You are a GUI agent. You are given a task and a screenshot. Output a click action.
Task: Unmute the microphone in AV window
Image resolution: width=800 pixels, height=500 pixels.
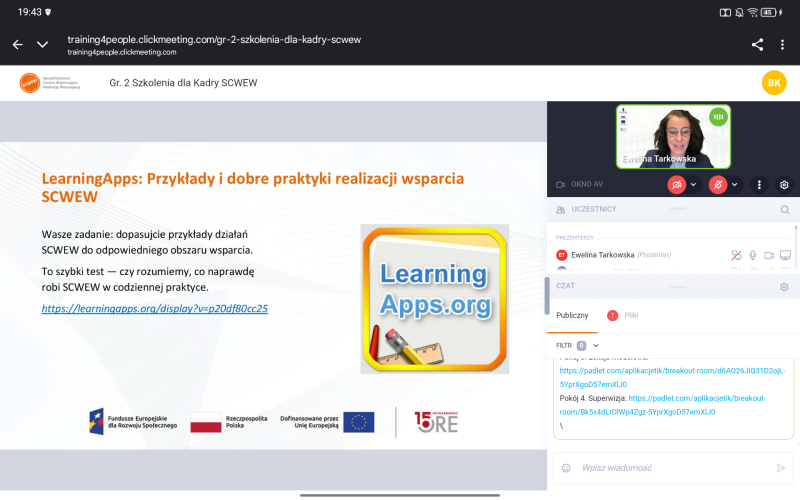point(717,185)
